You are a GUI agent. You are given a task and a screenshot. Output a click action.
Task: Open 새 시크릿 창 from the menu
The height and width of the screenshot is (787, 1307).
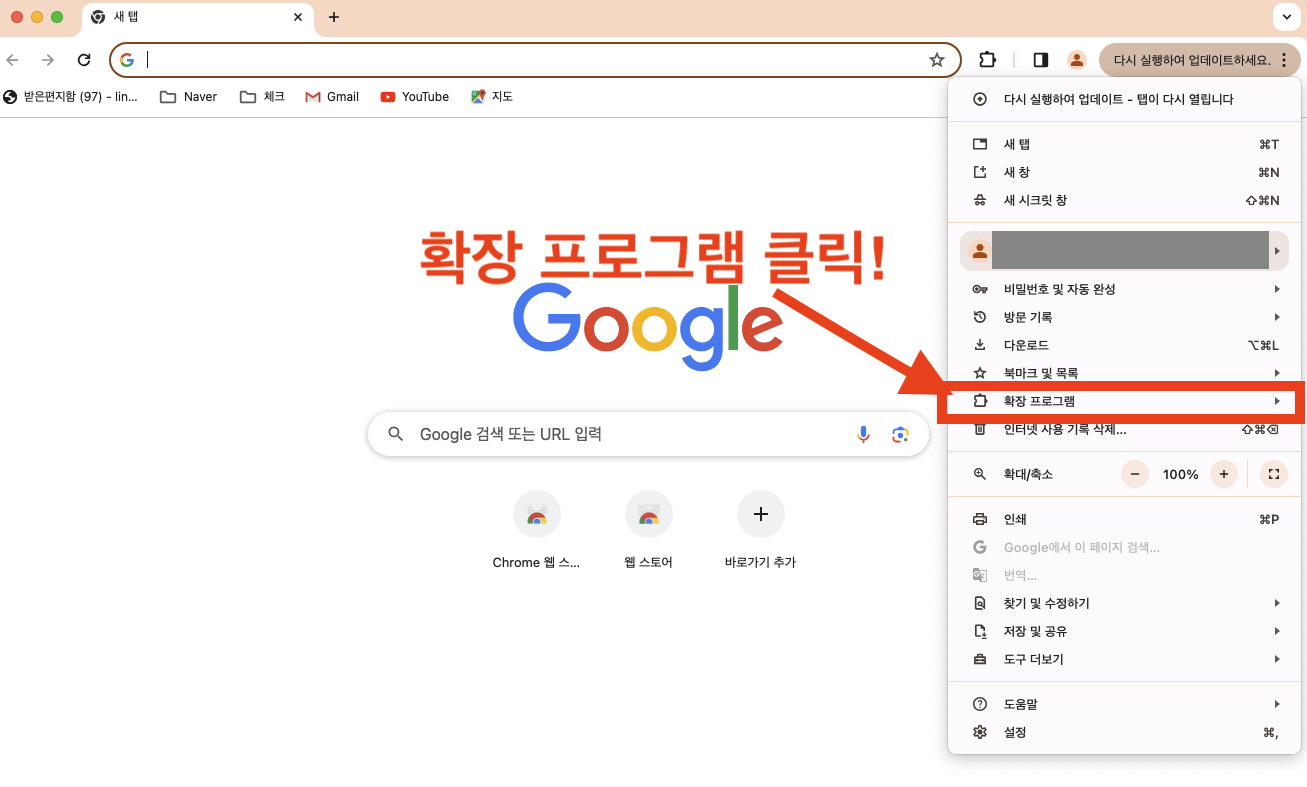click(x=1039, y=200)
